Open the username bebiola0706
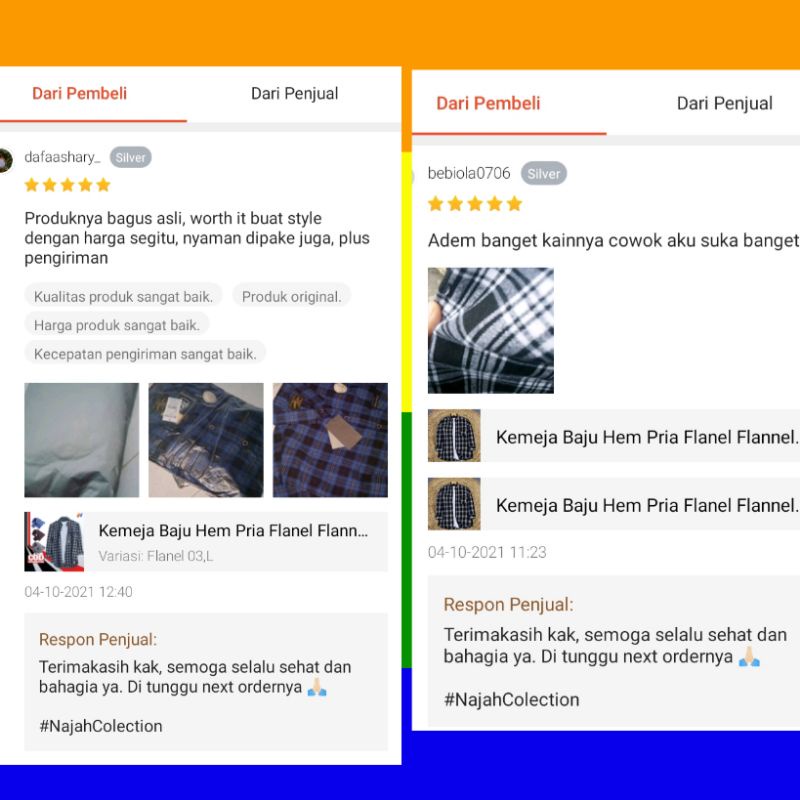Screen dimensions: 800x800 tap(469, 173)
